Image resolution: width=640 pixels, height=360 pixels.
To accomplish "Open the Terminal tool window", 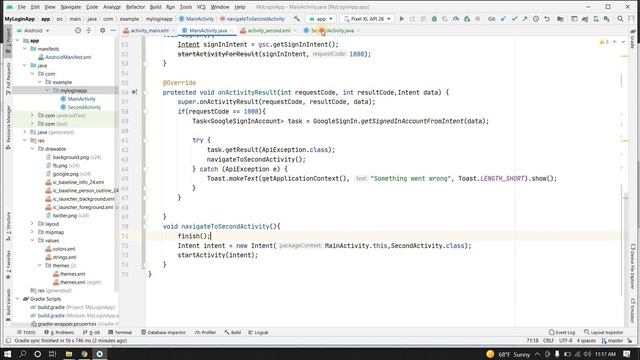I will (x=120, y=332).
